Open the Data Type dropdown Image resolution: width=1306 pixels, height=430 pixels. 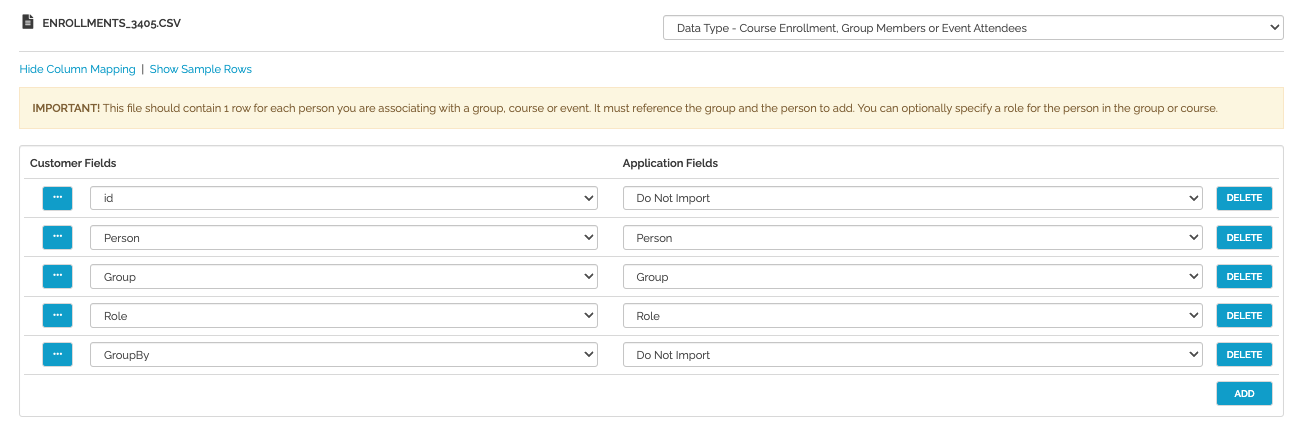tap(972, 28)
